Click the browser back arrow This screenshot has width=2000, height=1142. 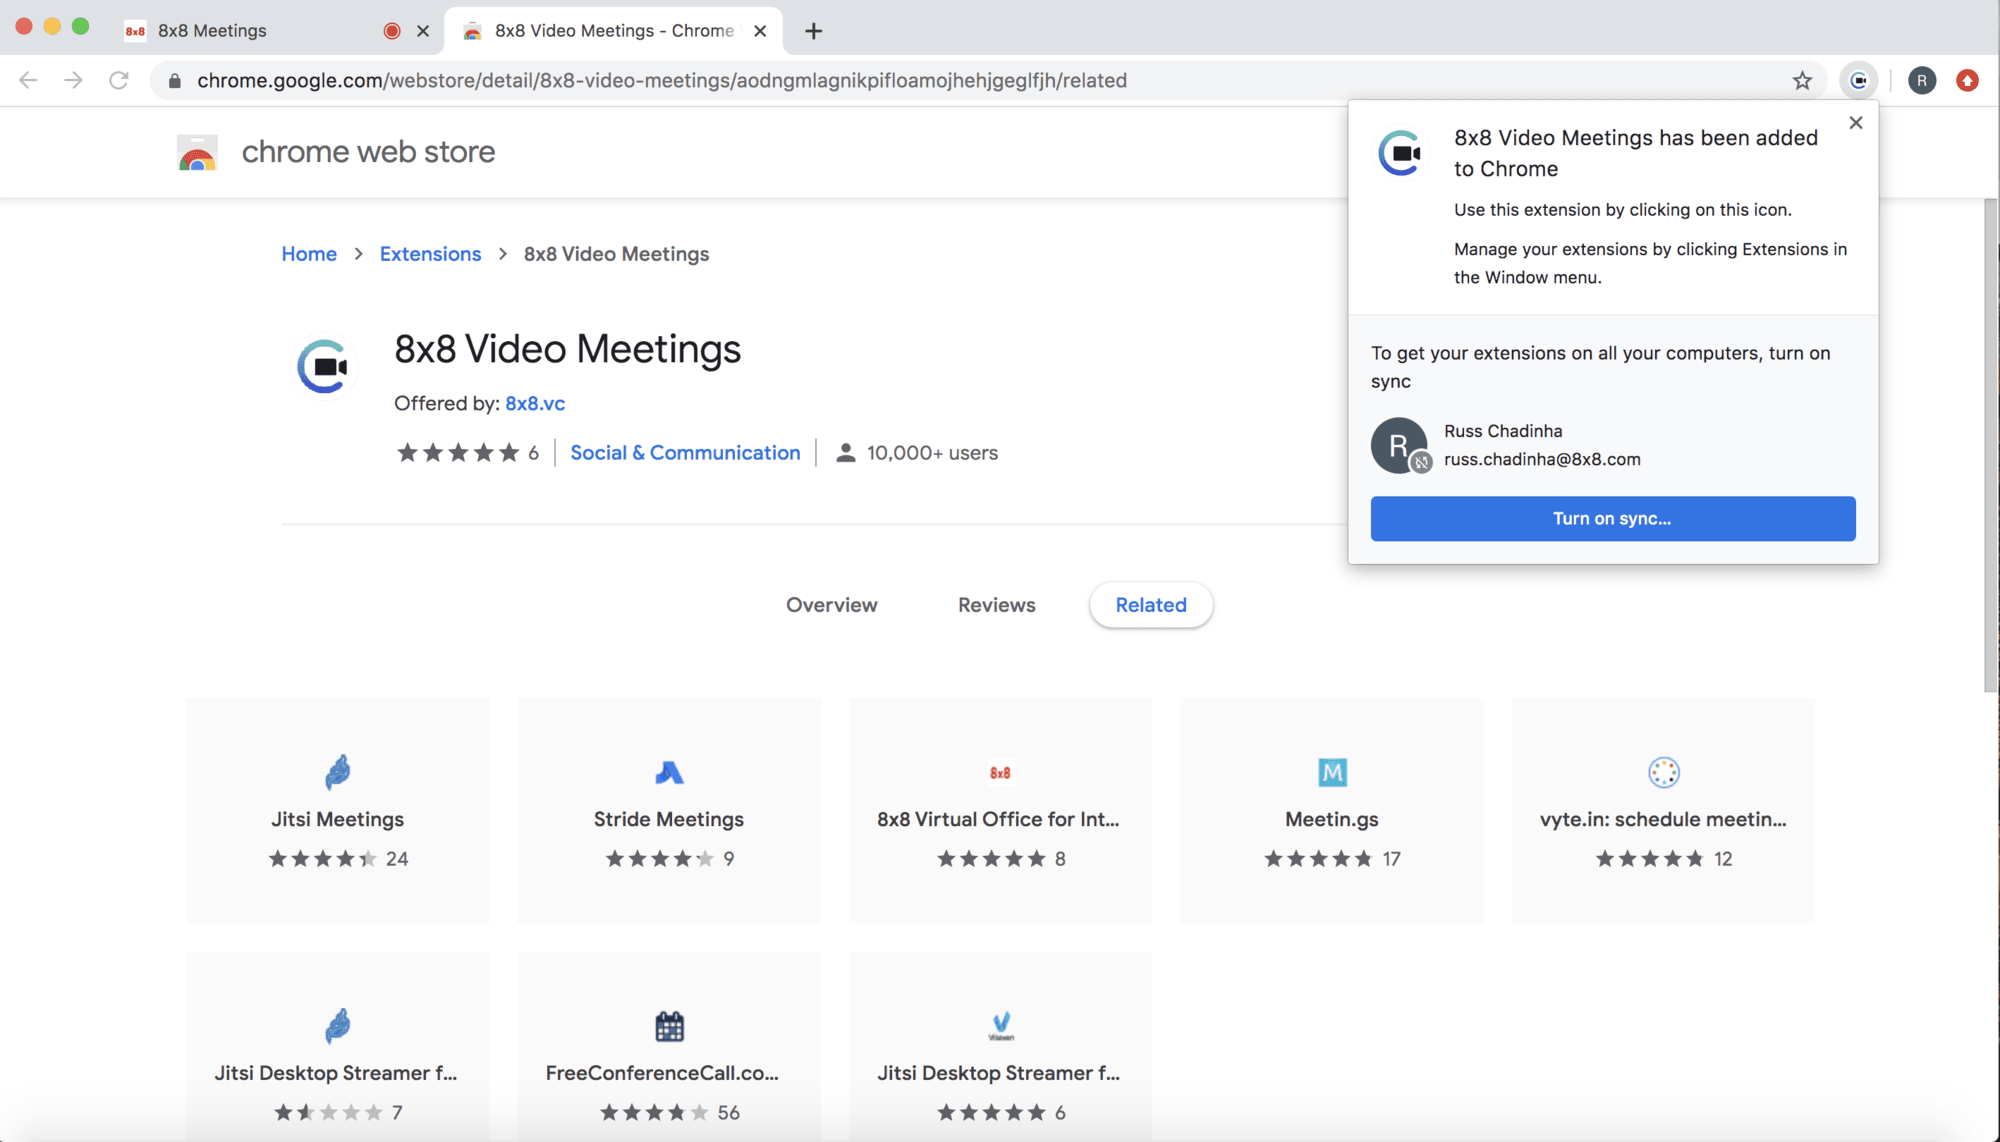(x=28, y=80)
